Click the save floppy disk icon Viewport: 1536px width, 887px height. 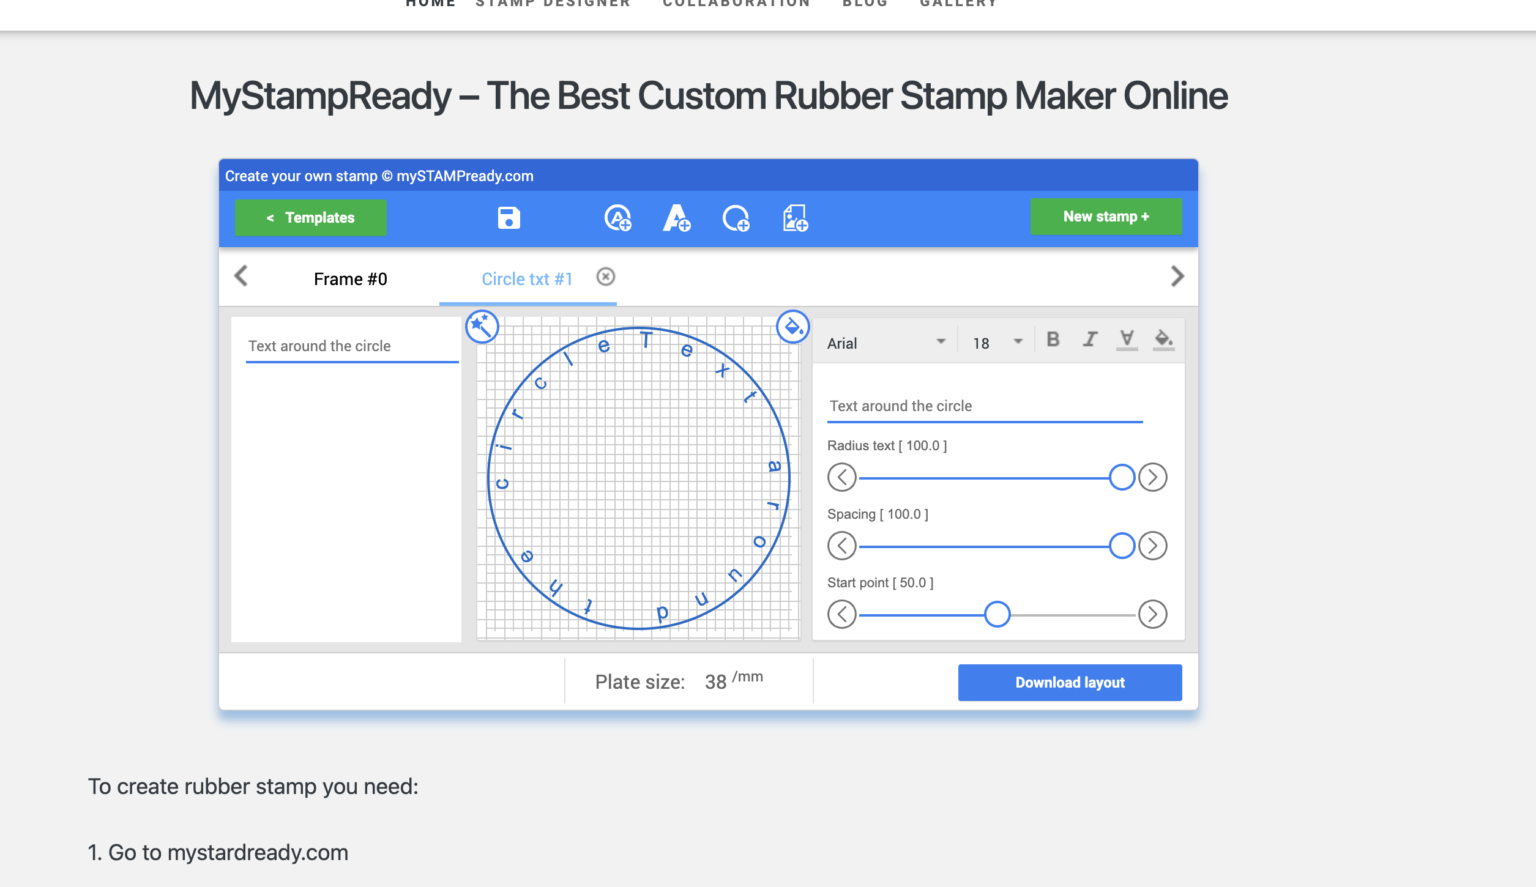tap(509, 218)
